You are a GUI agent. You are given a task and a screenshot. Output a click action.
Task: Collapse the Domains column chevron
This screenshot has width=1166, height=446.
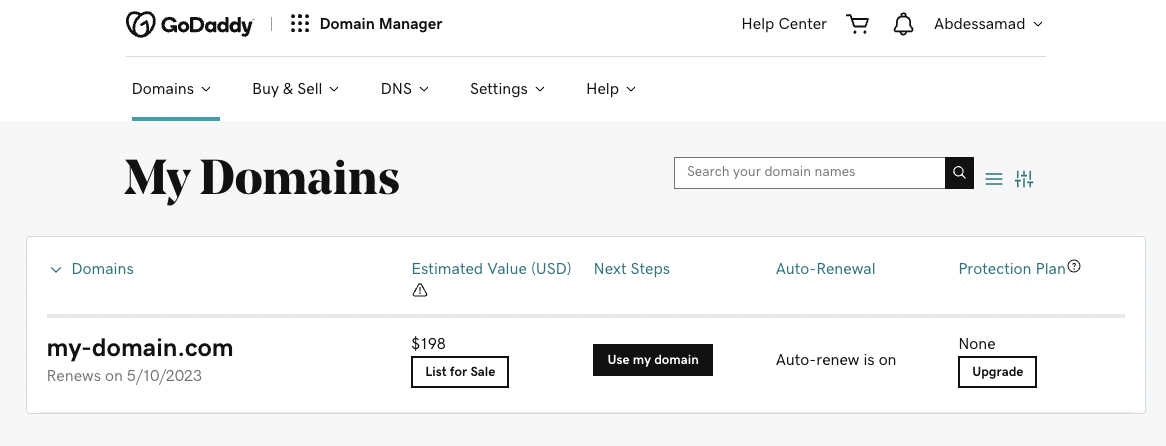[56, 269]
